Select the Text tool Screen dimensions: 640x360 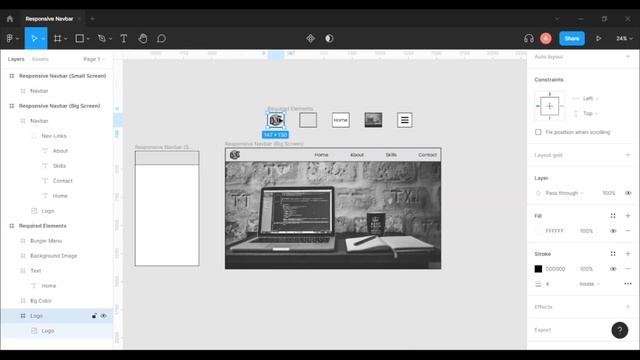124,38
